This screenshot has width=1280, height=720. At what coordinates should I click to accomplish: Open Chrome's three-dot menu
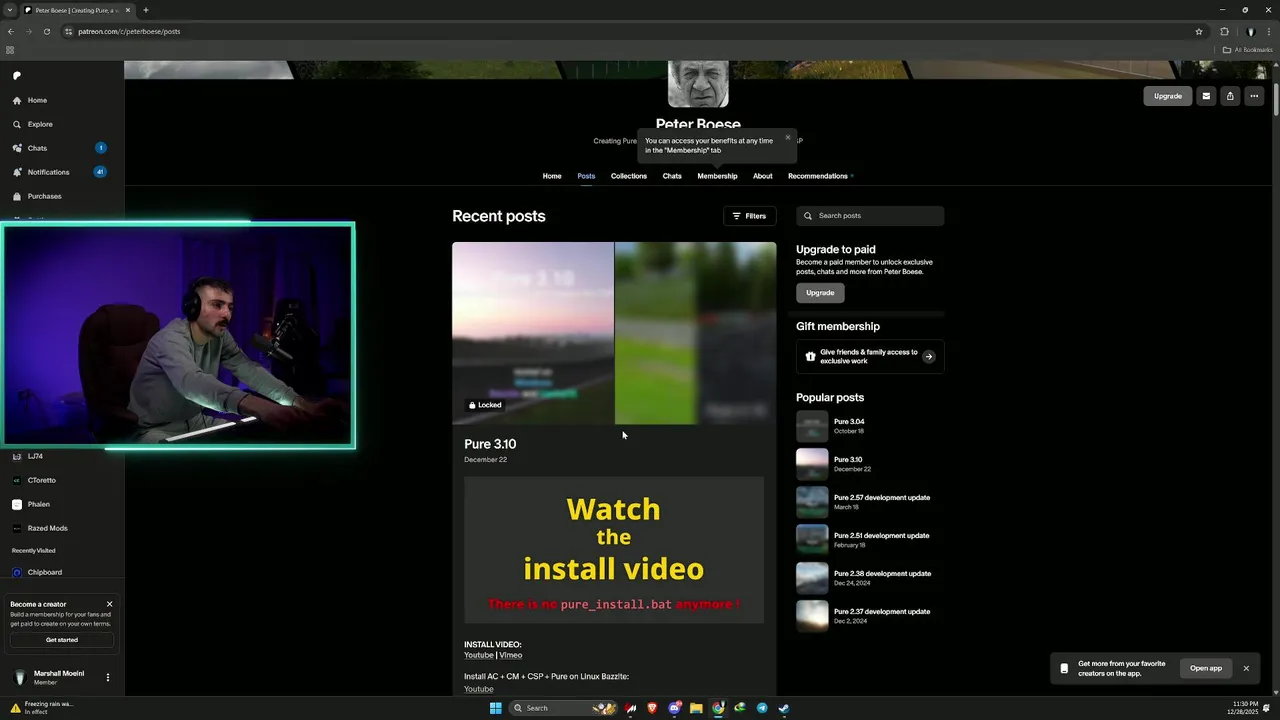[1268, 31]
